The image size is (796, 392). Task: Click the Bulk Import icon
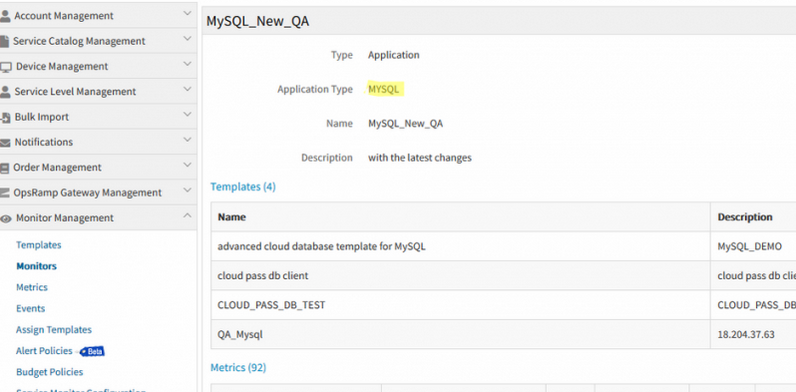(x=5, y=117)
